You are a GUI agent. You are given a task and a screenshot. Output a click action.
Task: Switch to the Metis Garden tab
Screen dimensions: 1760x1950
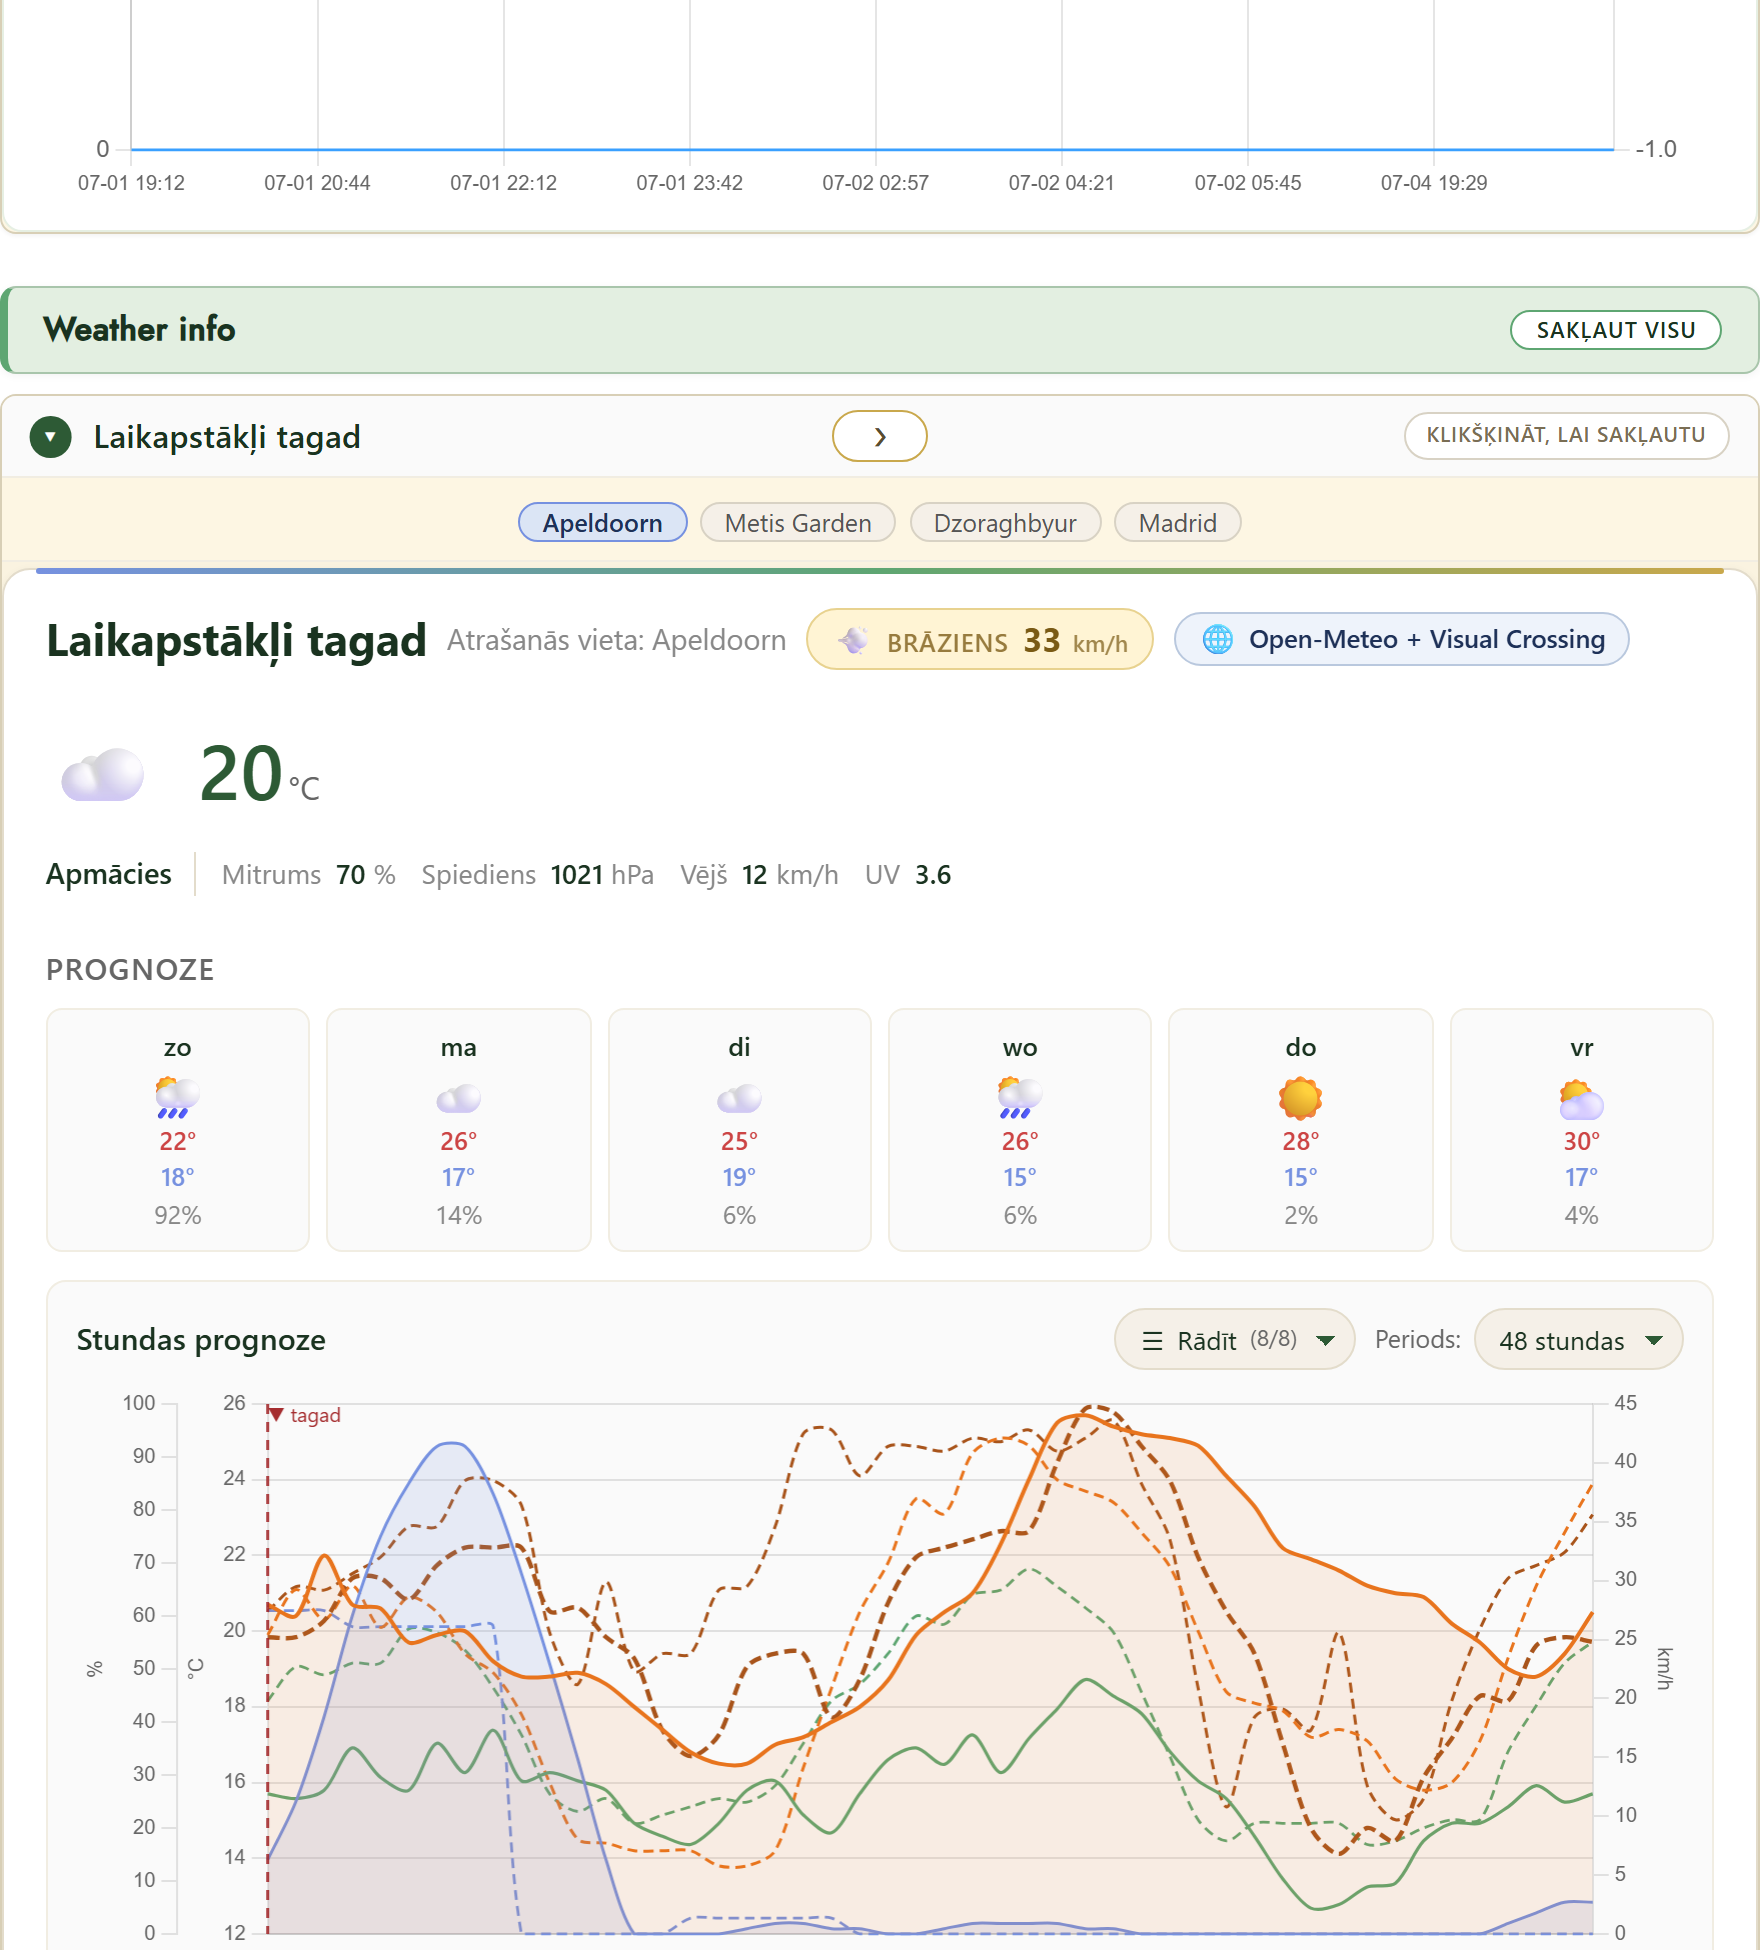[797, 522]
